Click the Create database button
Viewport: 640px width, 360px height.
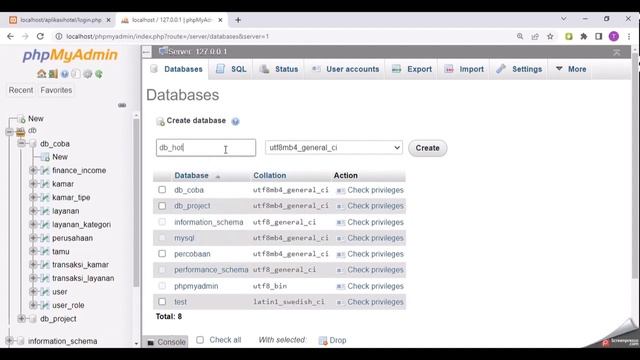427,148
